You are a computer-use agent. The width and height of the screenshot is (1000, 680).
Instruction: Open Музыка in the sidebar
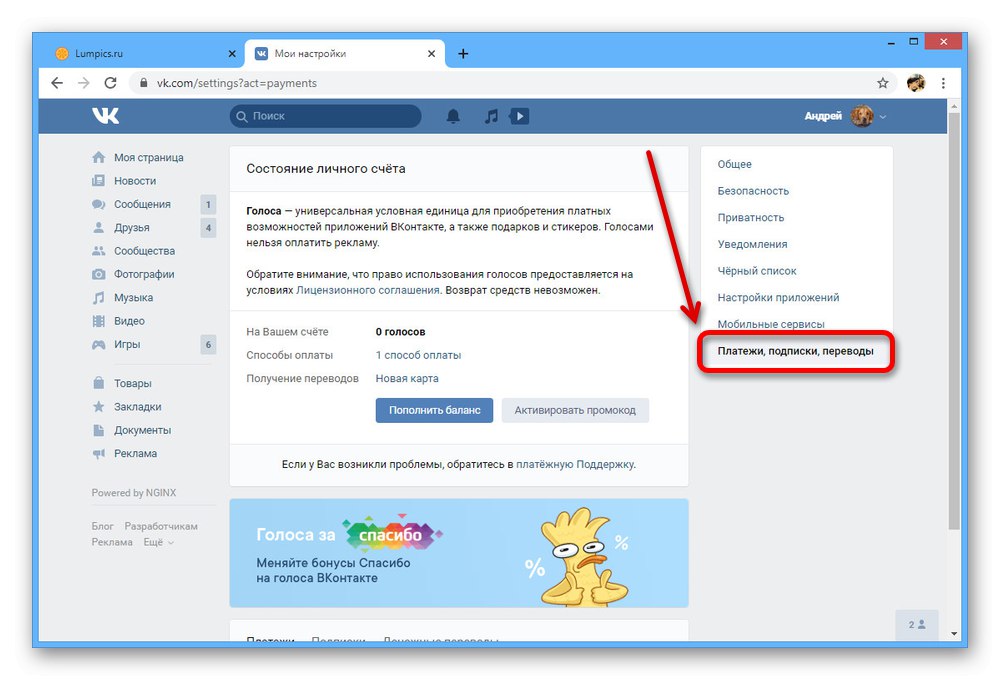pyautogui.click(x=133, y=298)
